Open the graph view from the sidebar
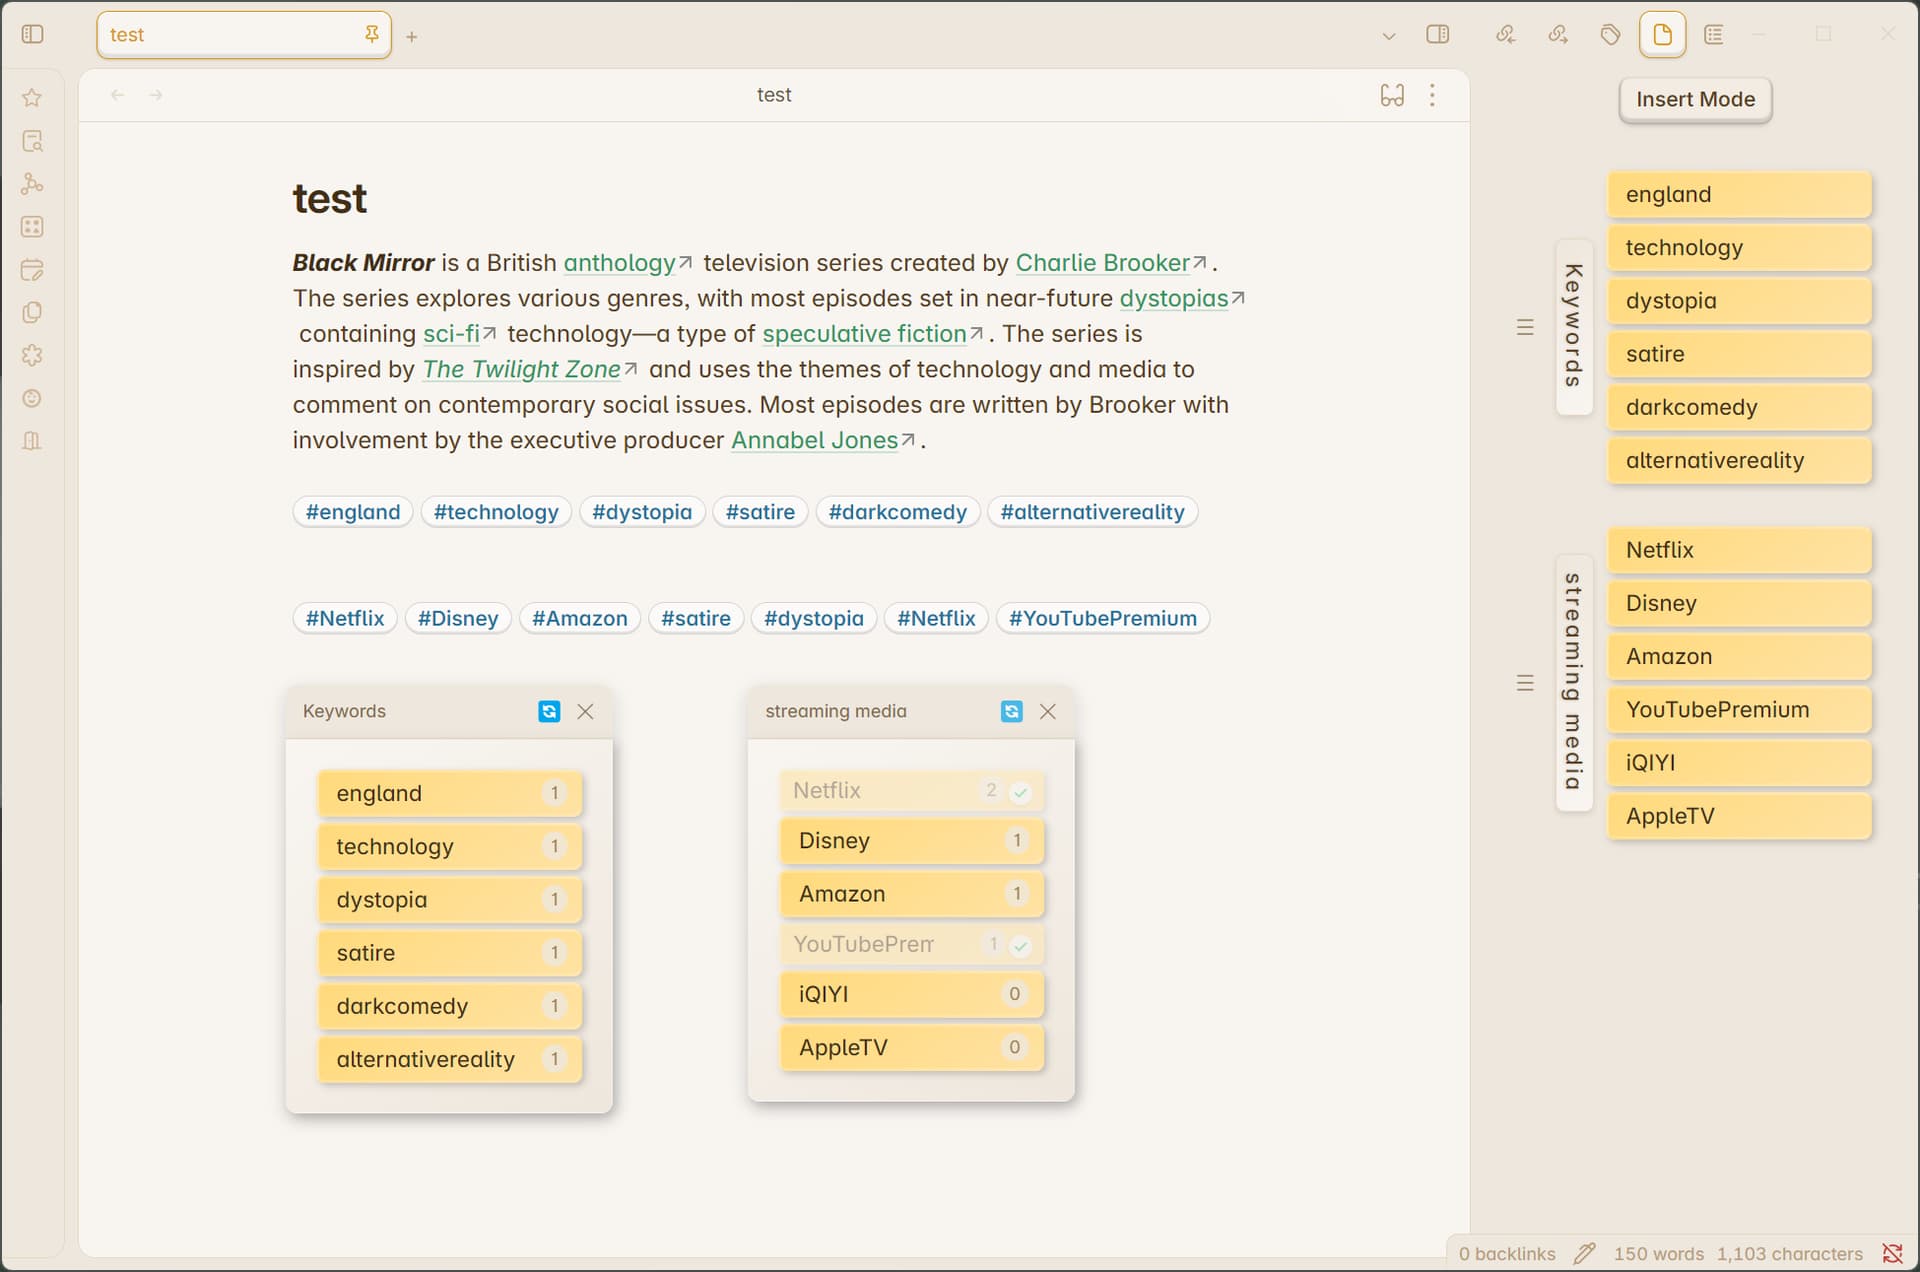Image resolution: width=1920 pixels, height=1272 pixels. coord(33,184)
